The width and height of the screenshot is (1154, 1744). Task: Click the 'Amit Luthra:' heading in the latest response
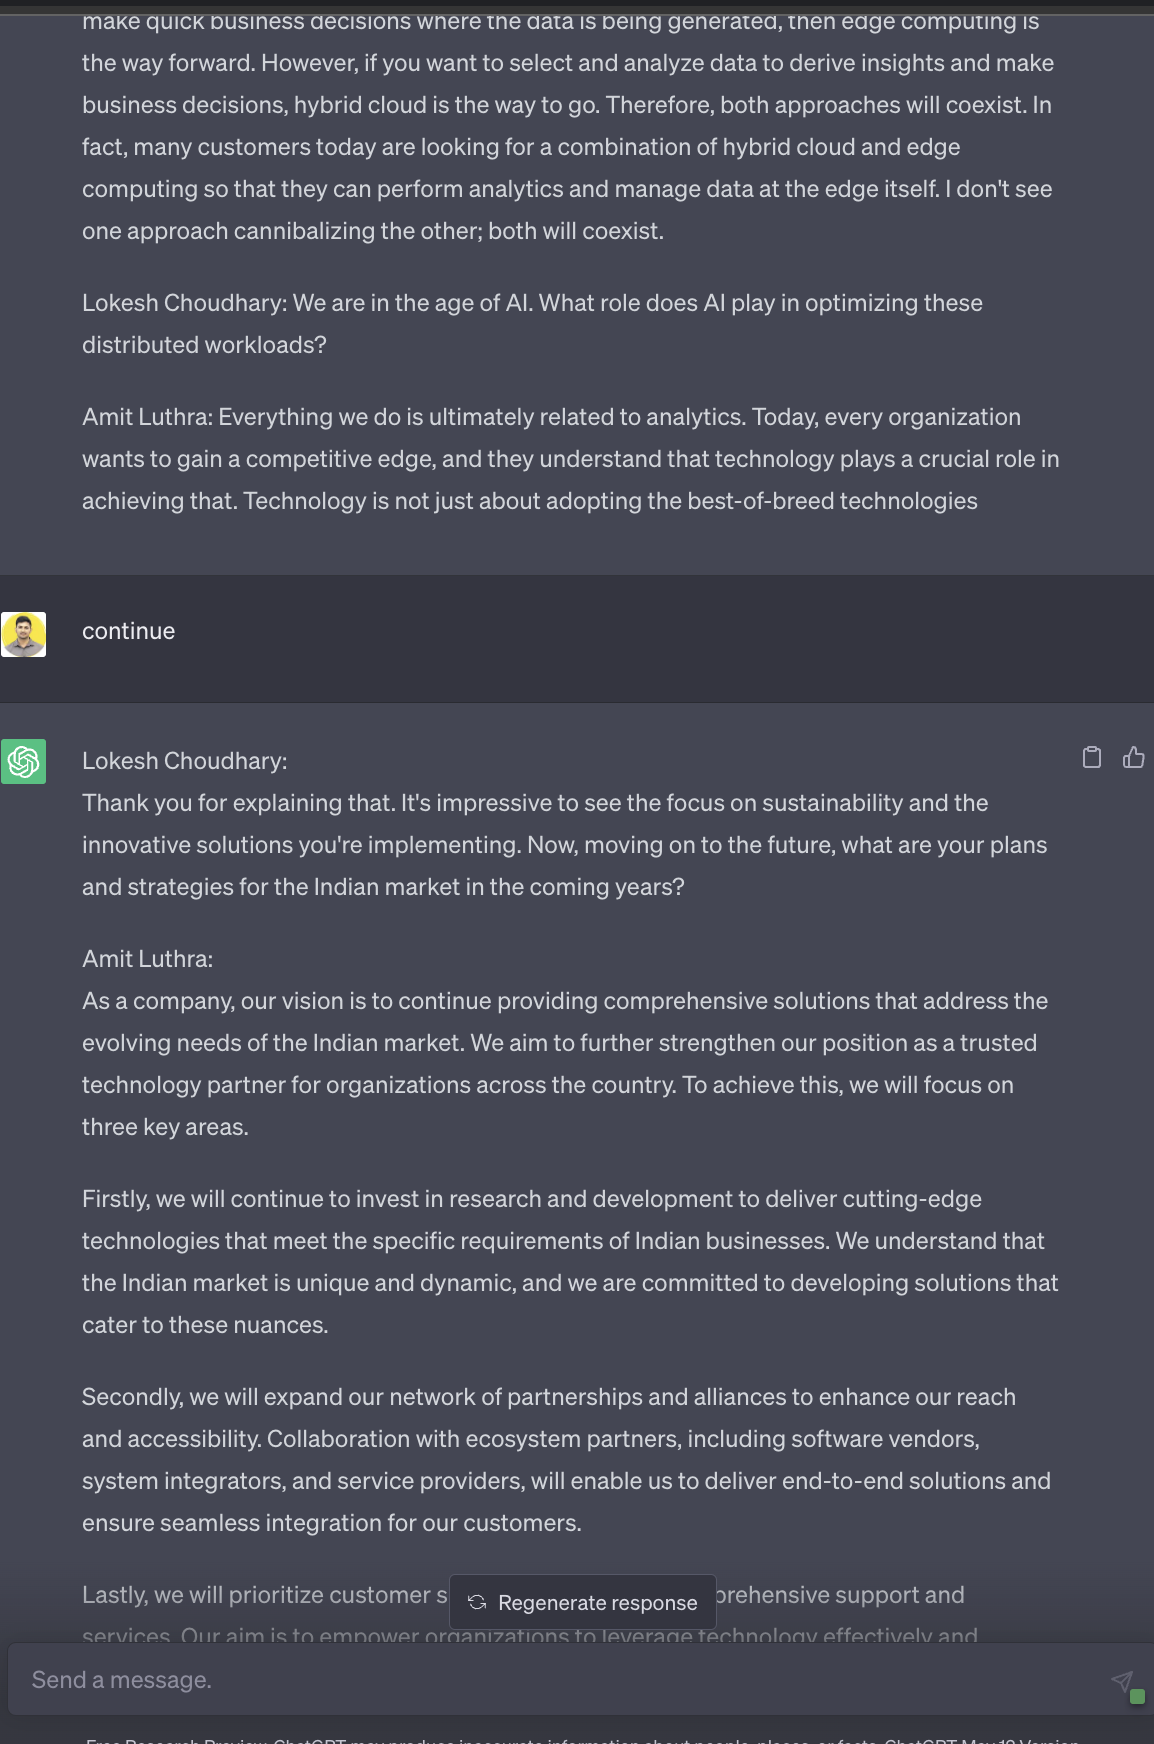[x=148, y=959]
